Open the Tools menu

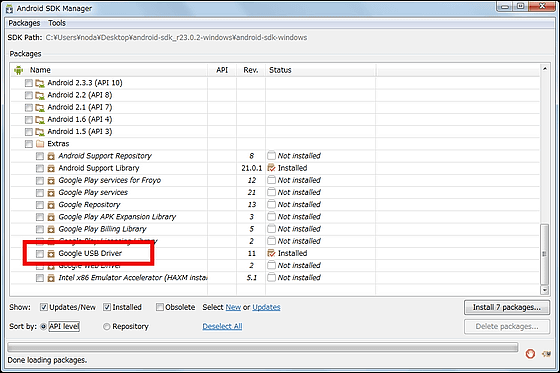coord(57,23)
